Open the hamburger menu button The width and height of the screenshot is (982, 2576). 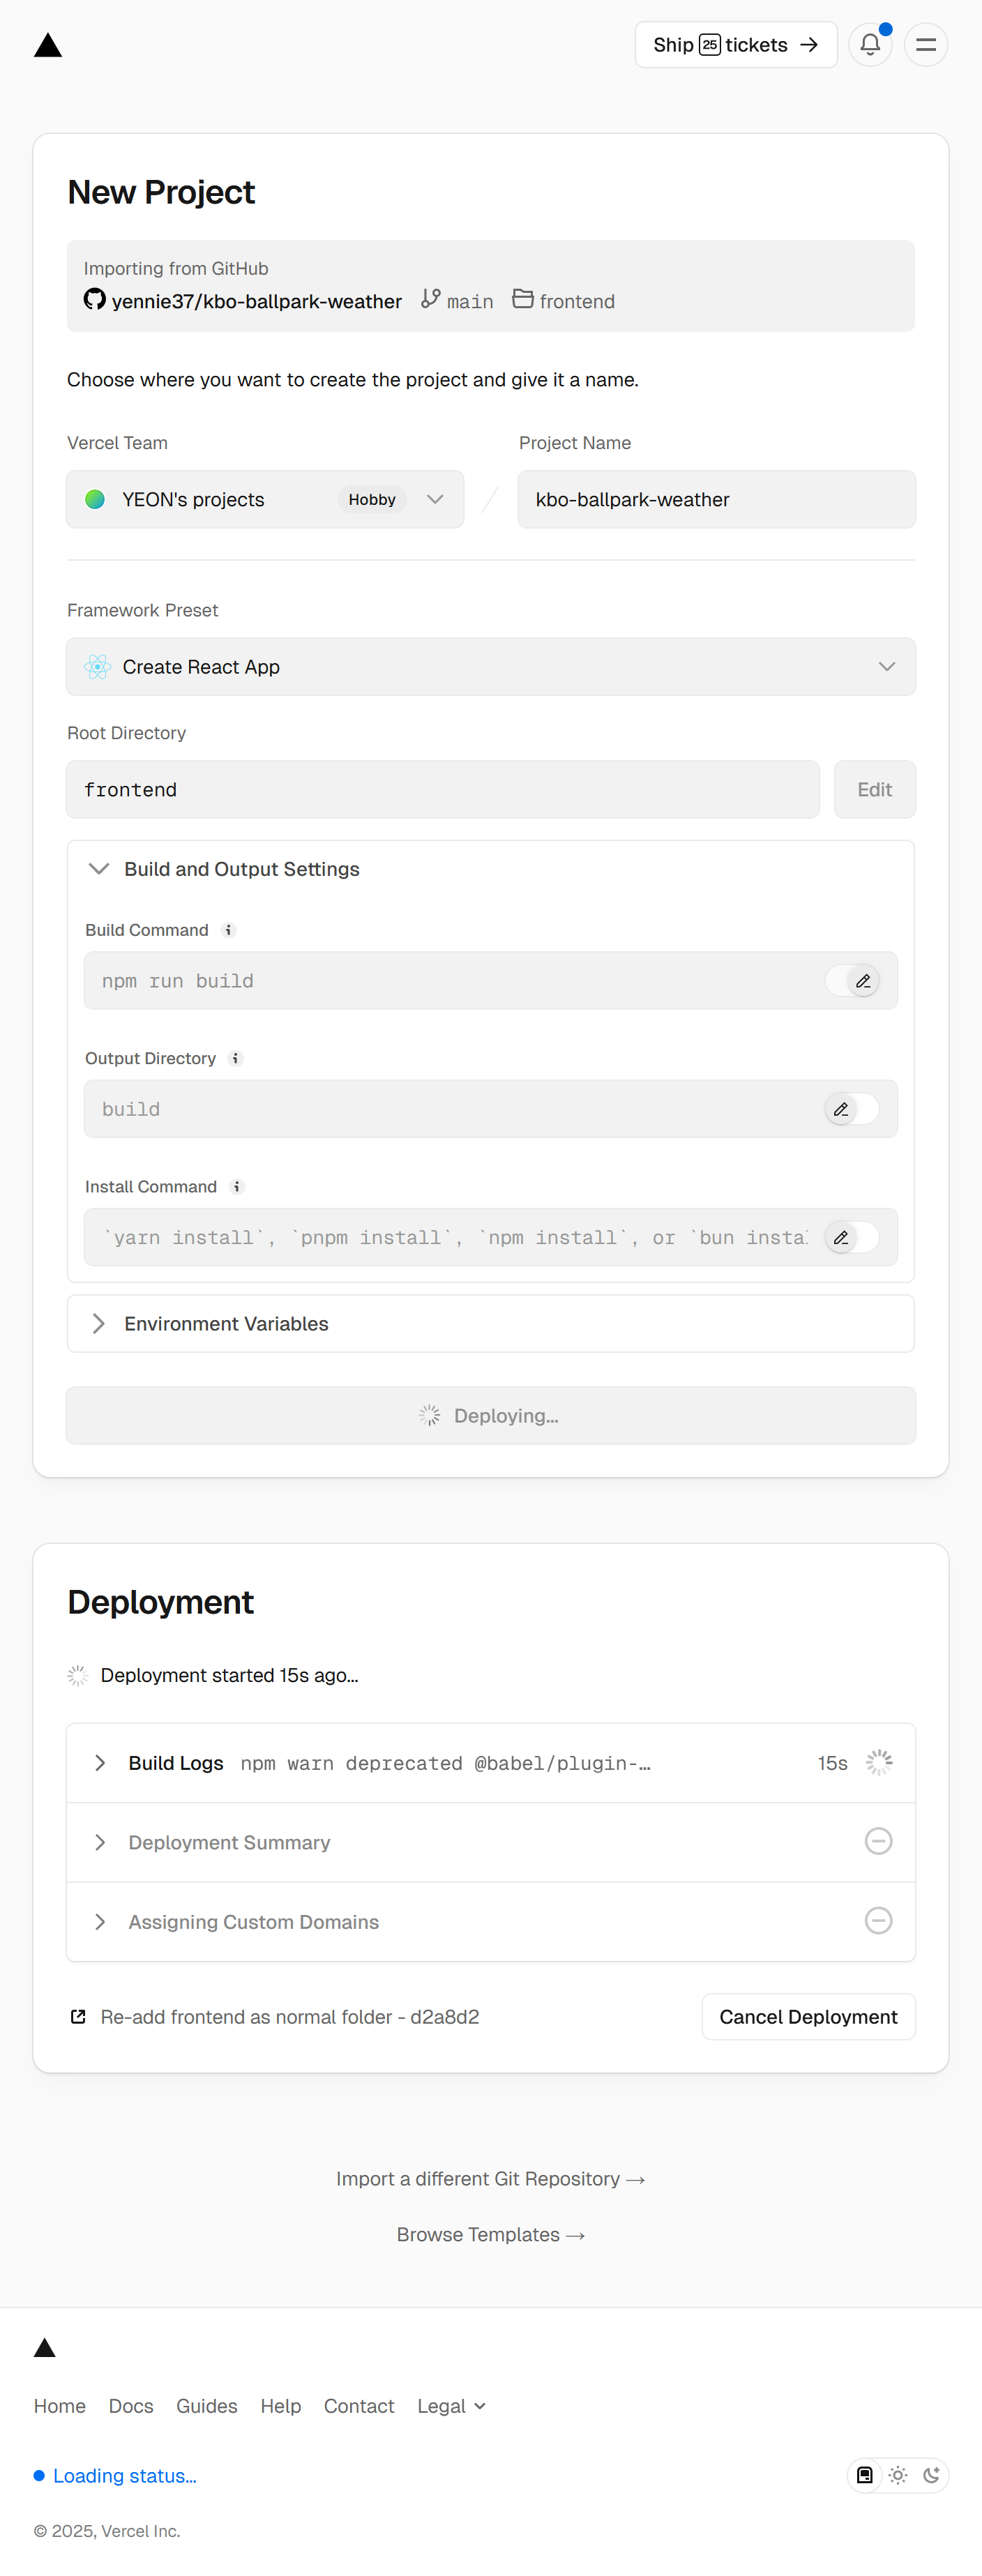(926, 44)
